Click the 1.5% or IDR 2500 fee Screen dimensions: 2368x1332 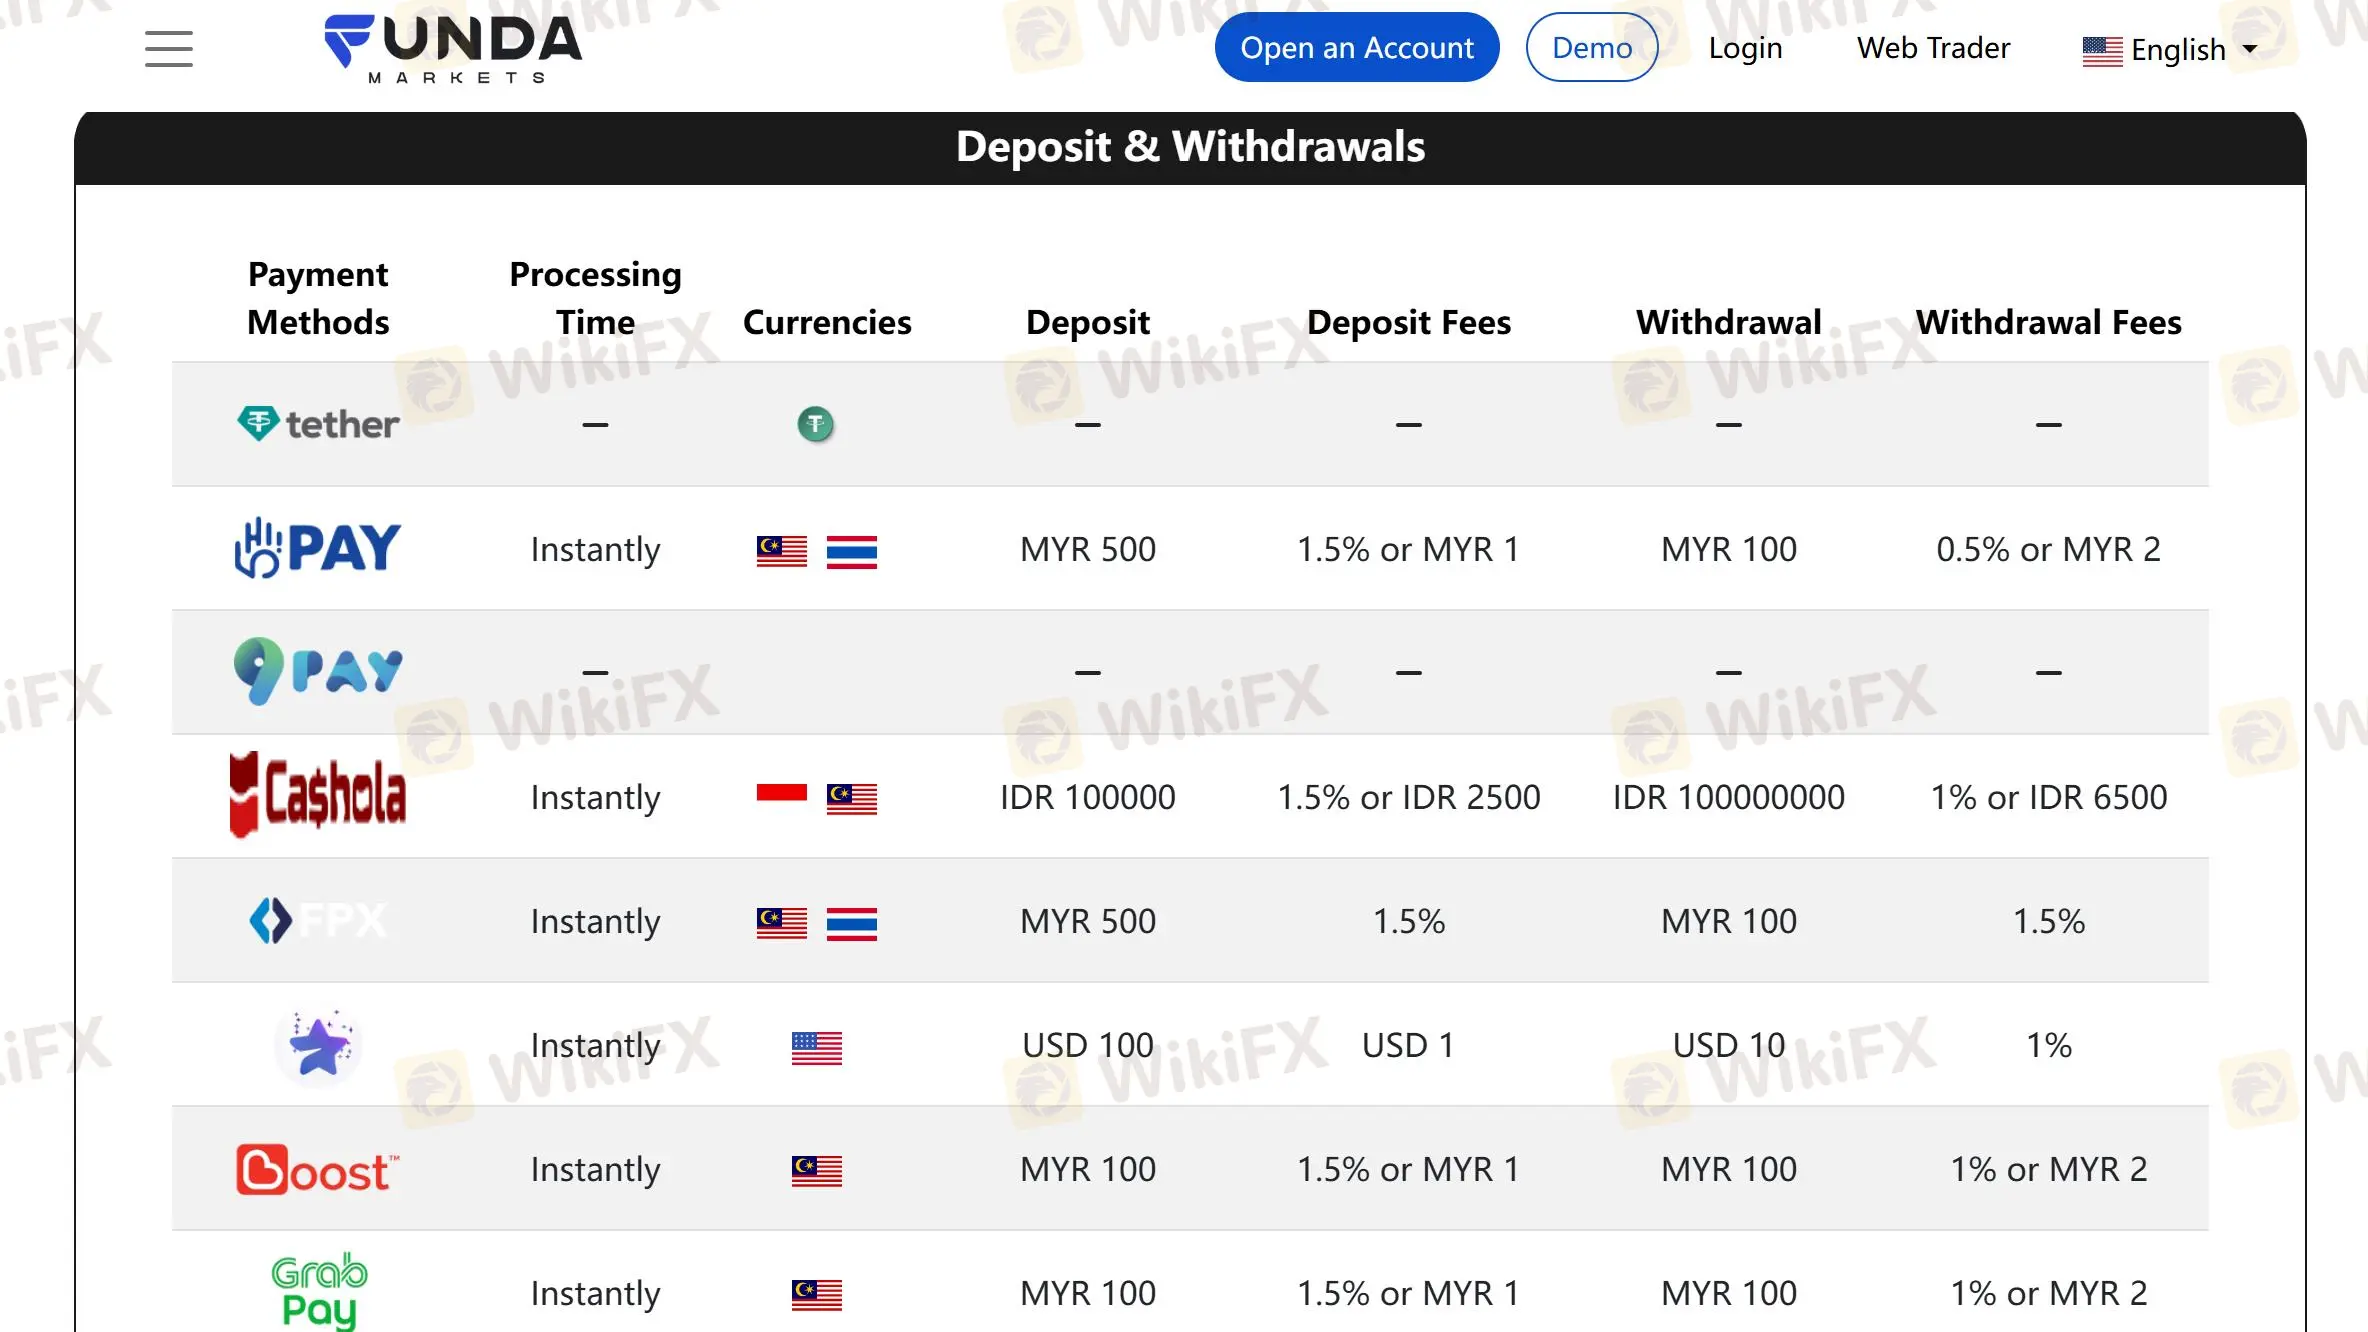1408,797
